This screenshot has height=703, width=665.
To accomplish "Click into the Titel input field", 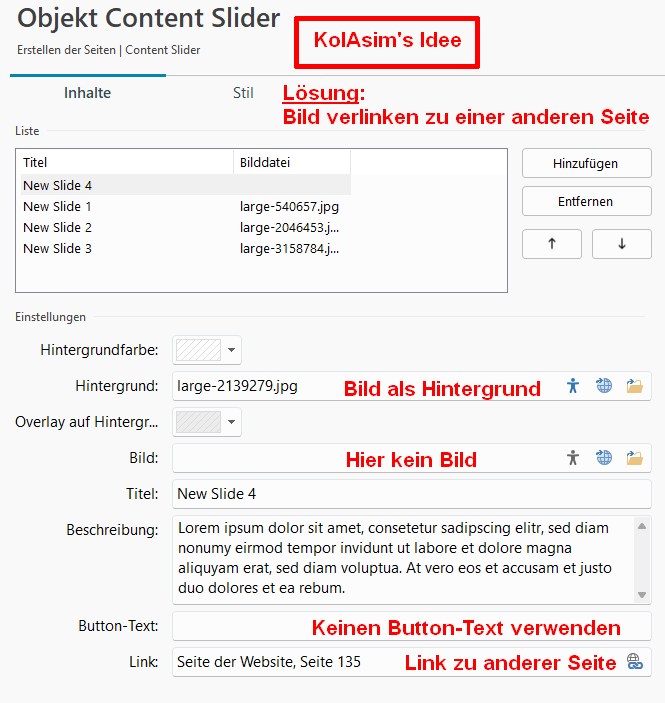I will pos(412,494).
